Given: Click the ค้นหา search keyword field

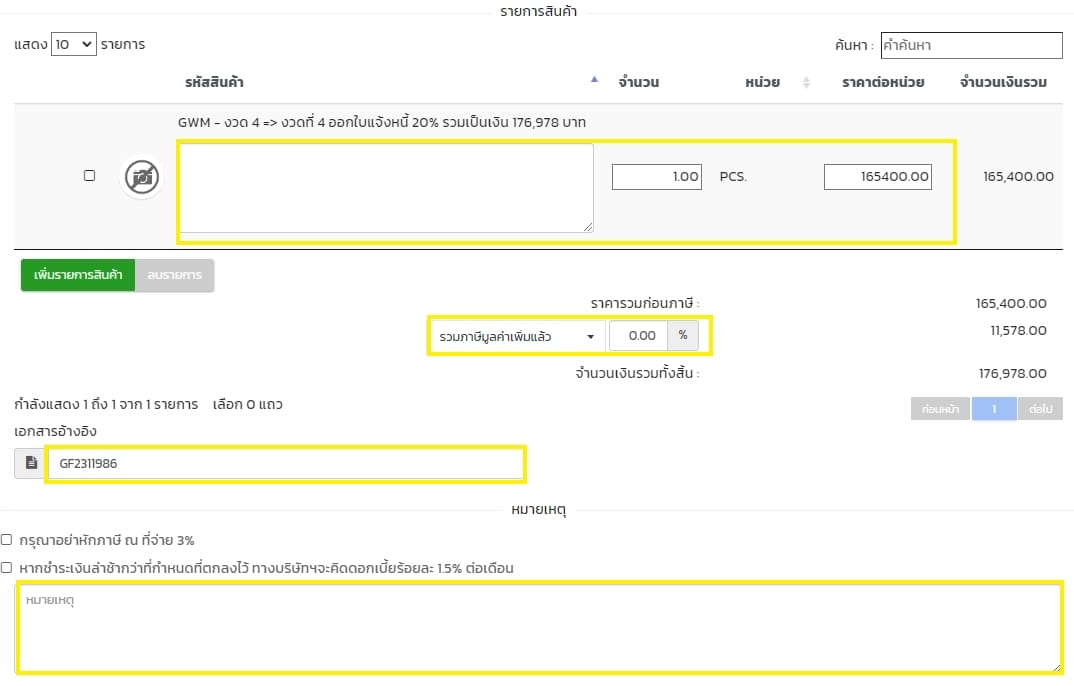Looking at the screenshot, I should pyautogui.click(x=970, y=45).
